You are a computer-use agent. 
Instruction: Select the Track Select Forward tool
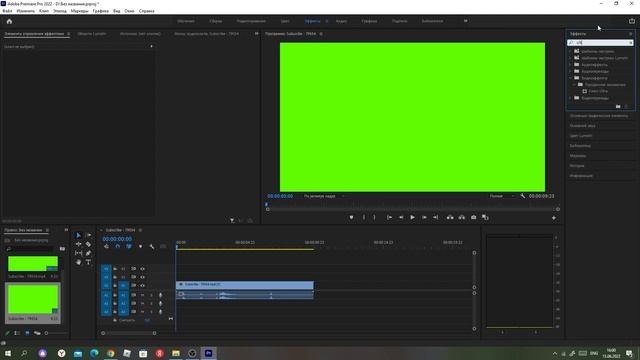(89, 236)
